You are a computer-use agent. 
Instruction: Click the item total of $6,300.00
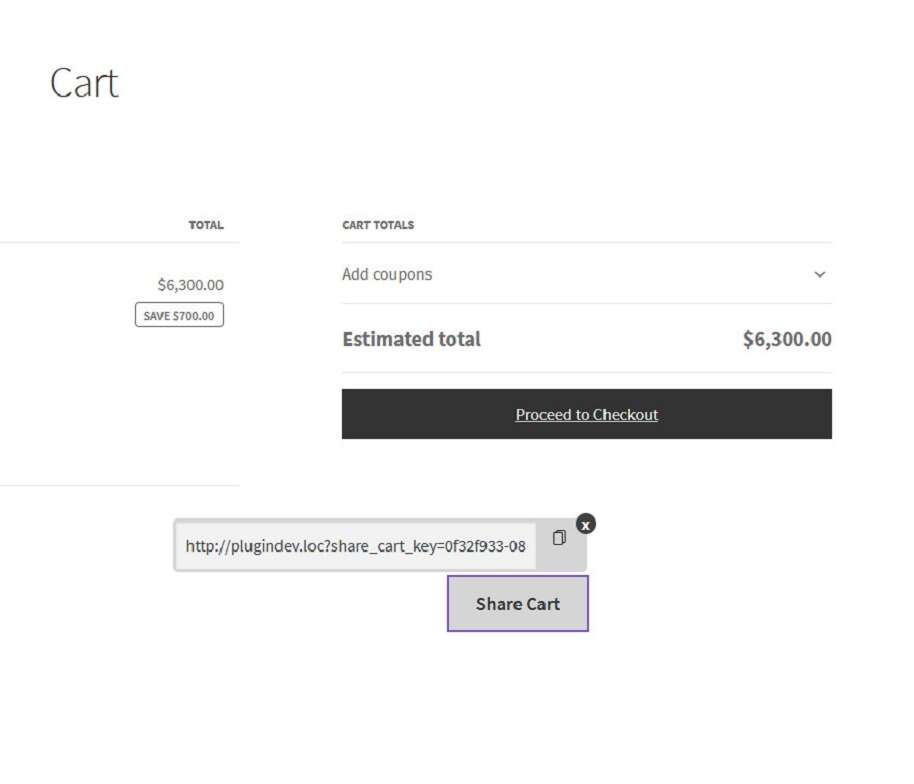point(190,284)
